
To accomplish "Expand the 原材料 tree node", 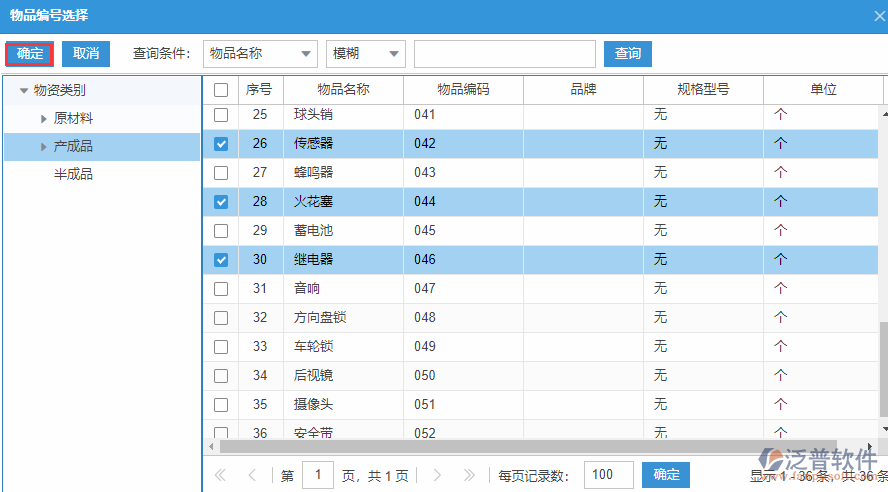I will pyautogui.click(x=44, y=119).
